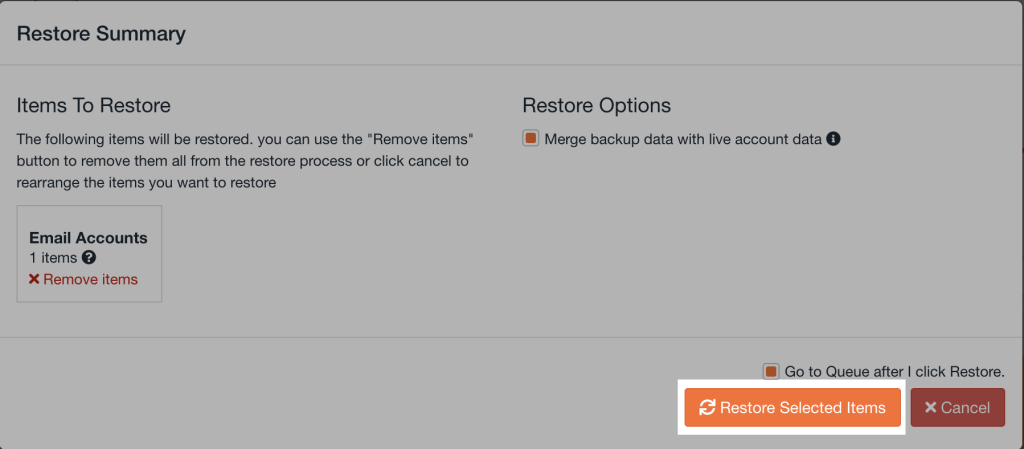This screenshot has width=1024, height=449.
Task: Click the help question mark beside 1 items
Action: (89, 258)
